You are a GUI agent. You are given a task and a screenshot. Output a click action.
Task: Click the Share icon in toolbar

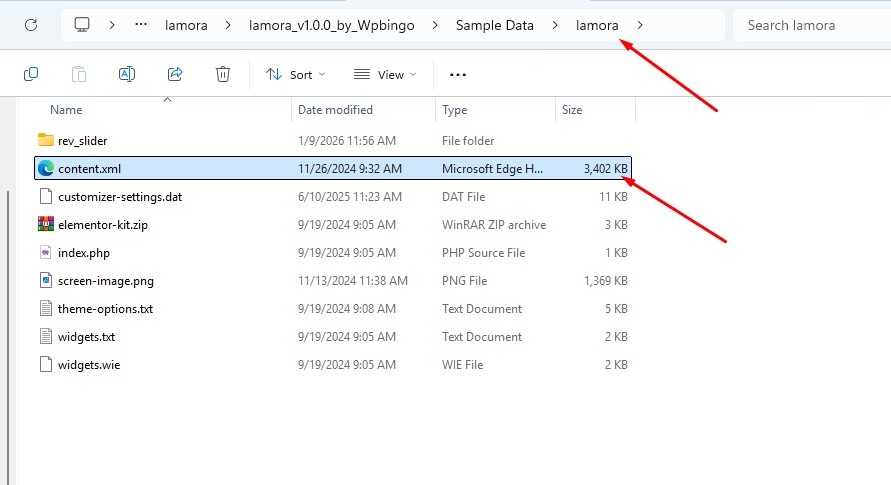[175, 74]
